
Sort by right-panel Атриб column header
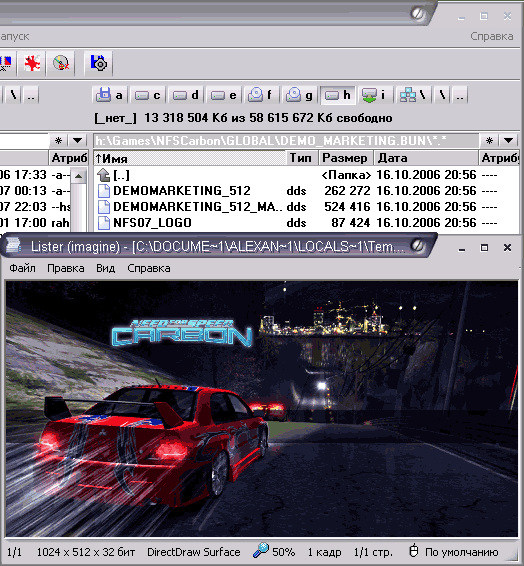499,158
